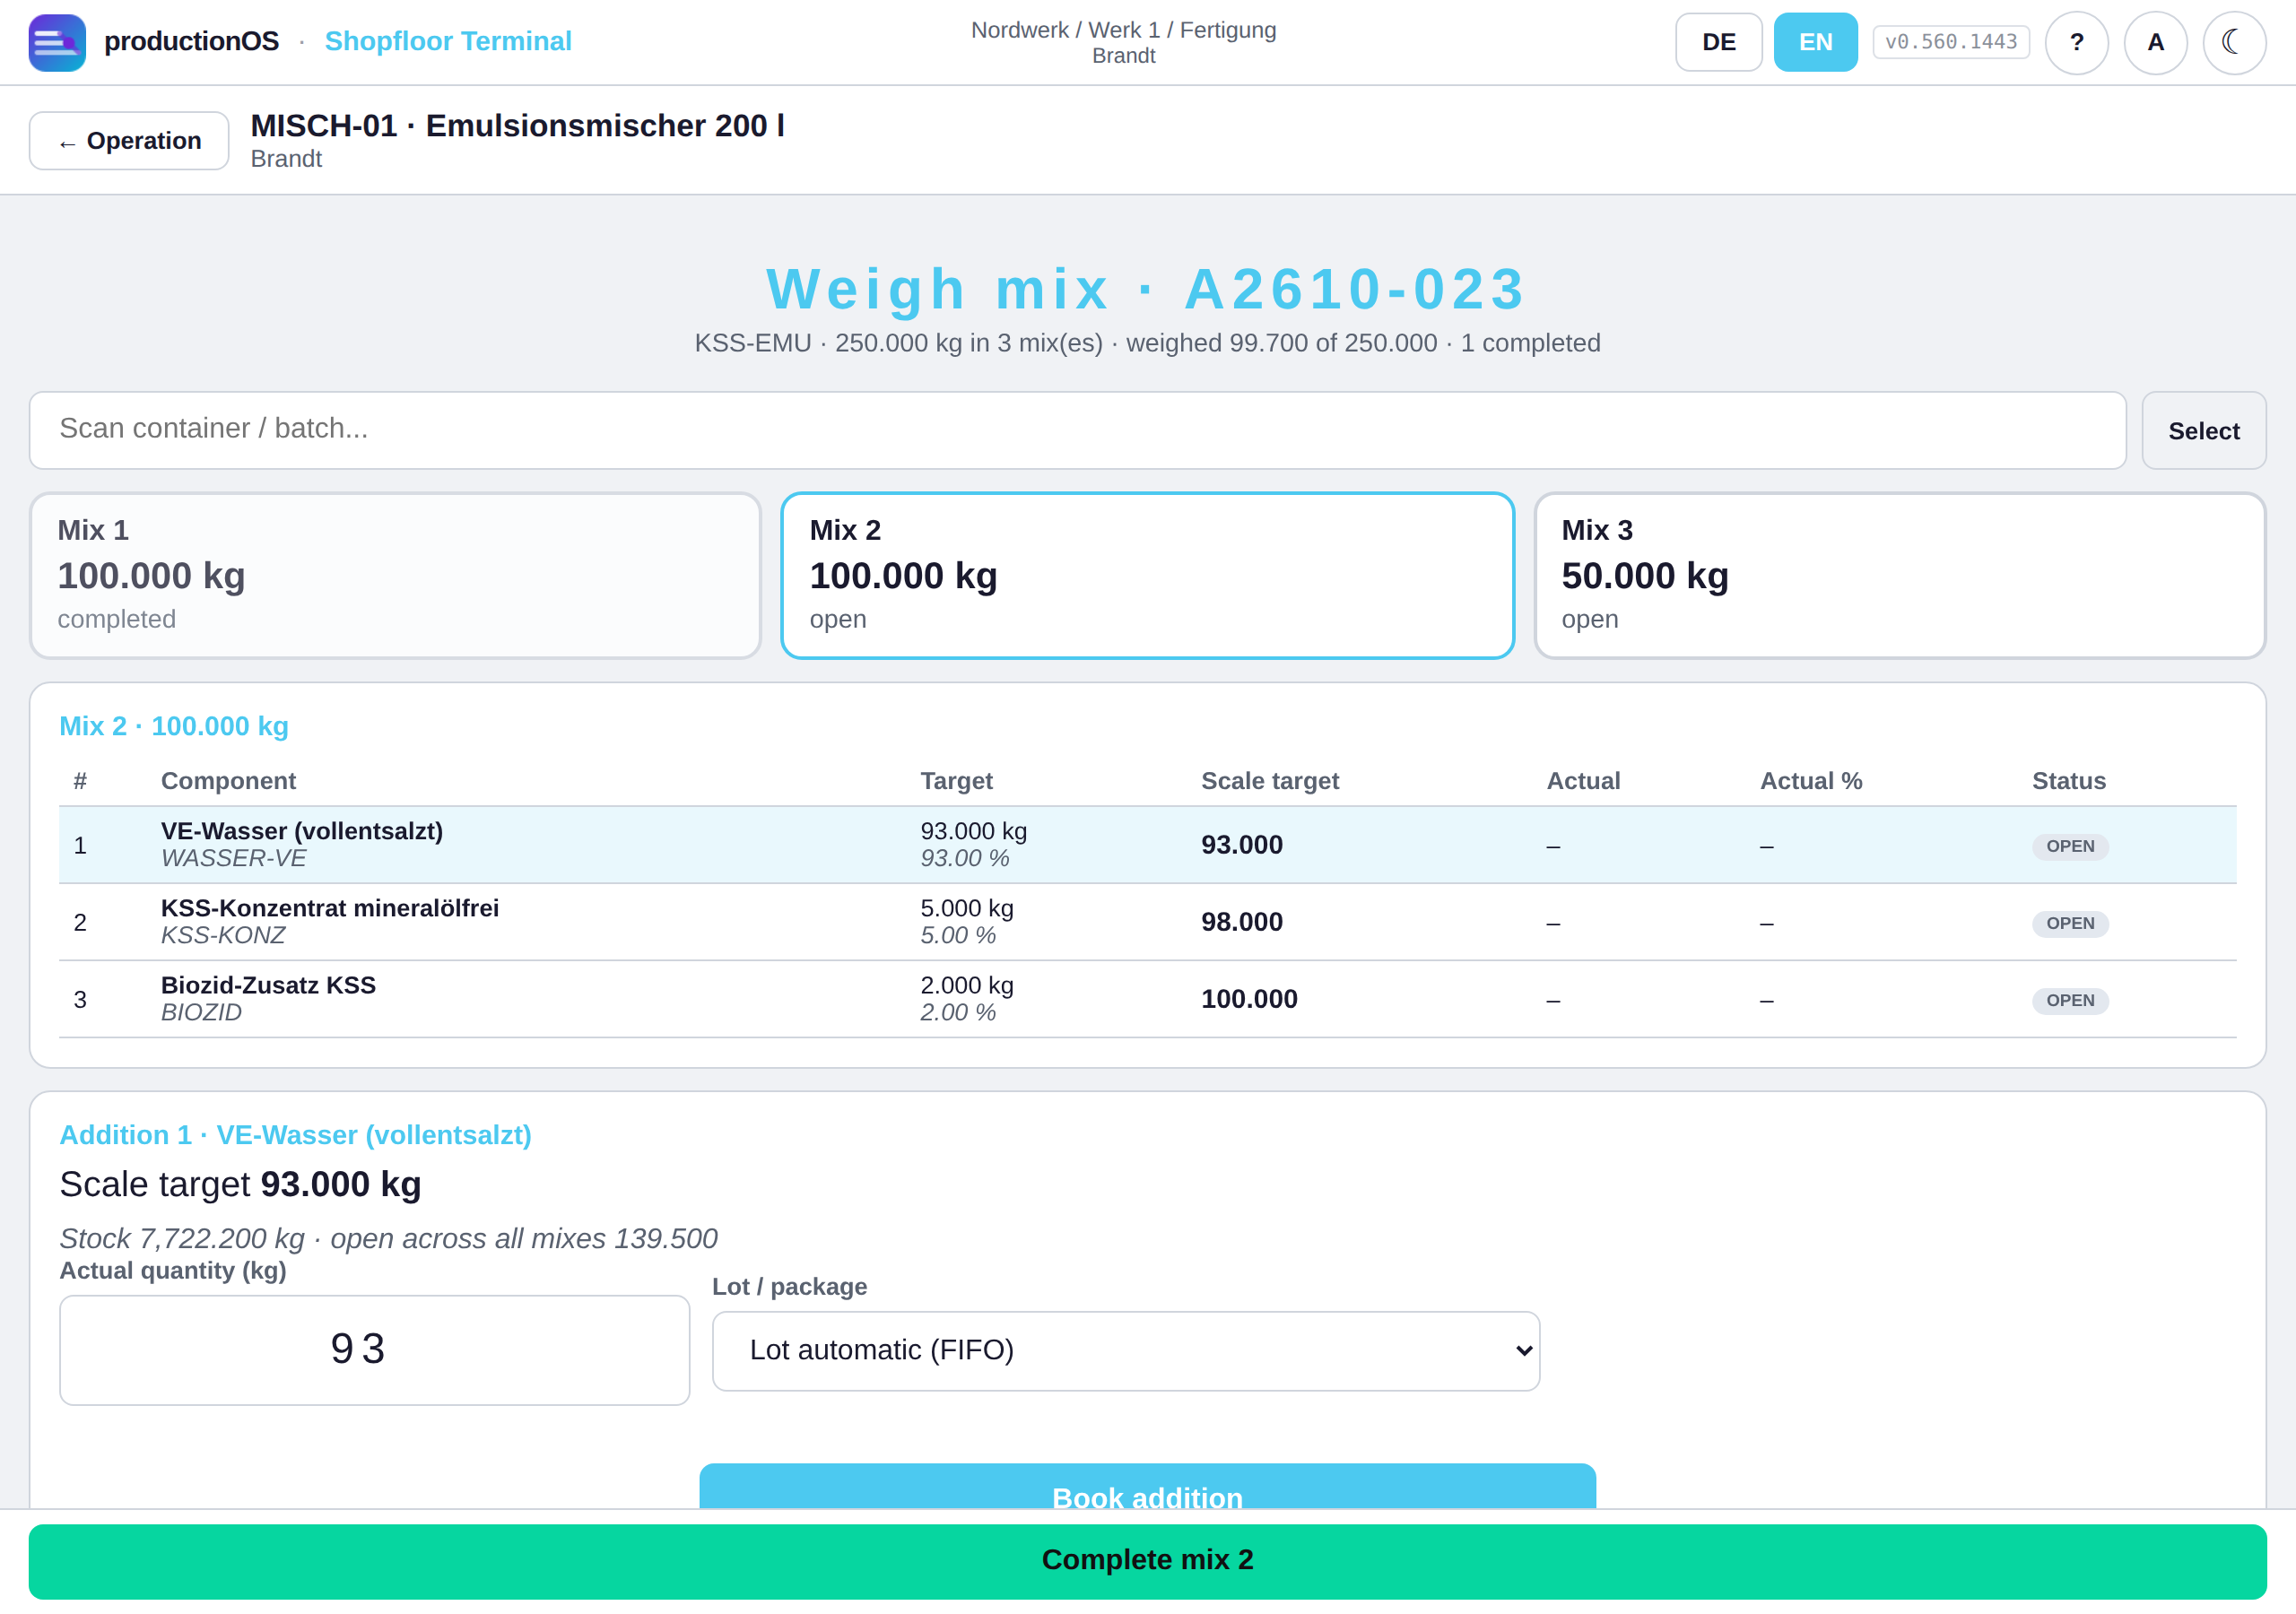The width and height of the screenshot is (2296, 1614).
Task: Go back with the Operation button
Action: point(129,141)
